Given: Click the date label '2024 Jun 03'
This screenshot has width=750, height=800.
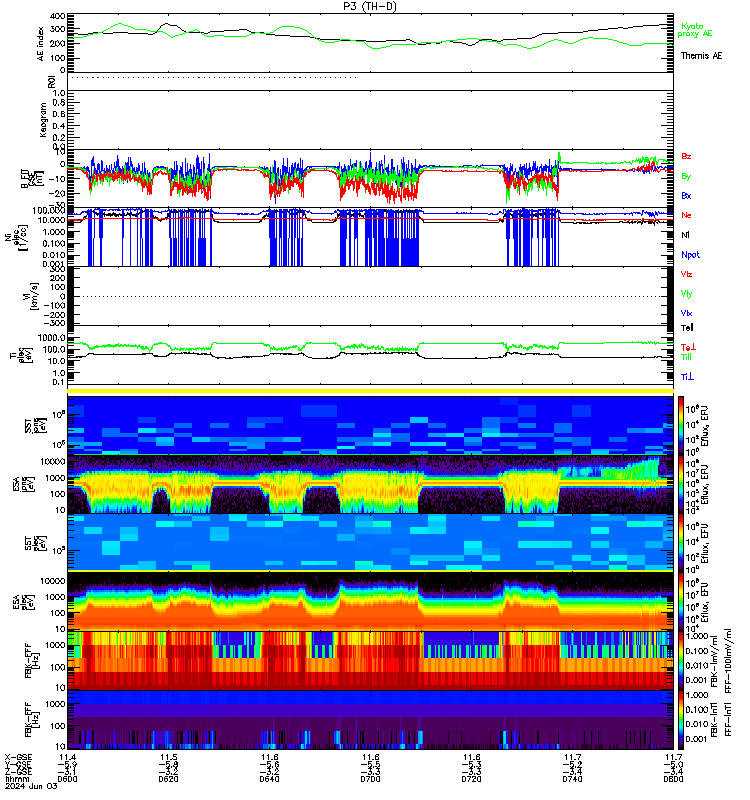Looking at the screenshot, I should pos(31,786).
